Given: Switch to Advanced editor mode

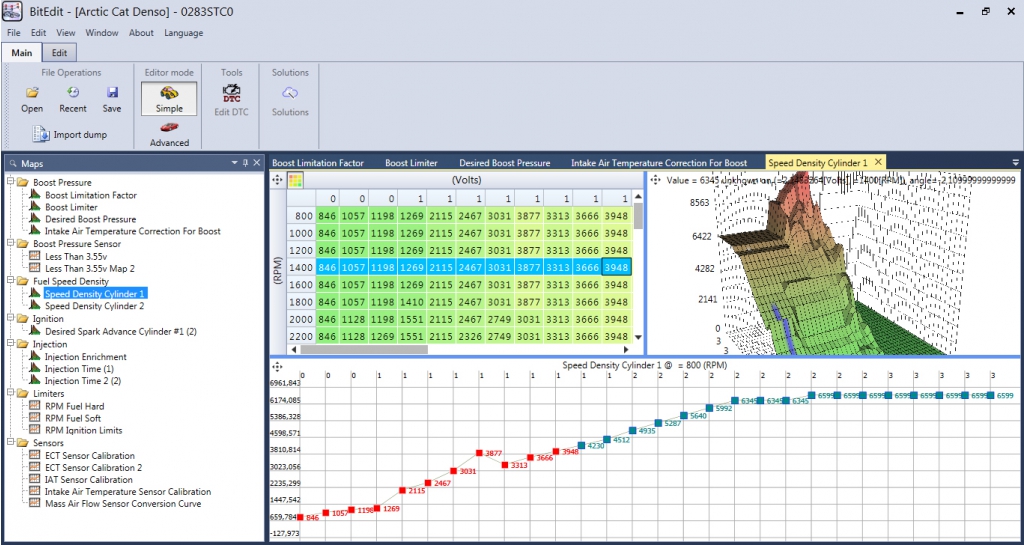Looking at the screenshot, I should point(169,134).
